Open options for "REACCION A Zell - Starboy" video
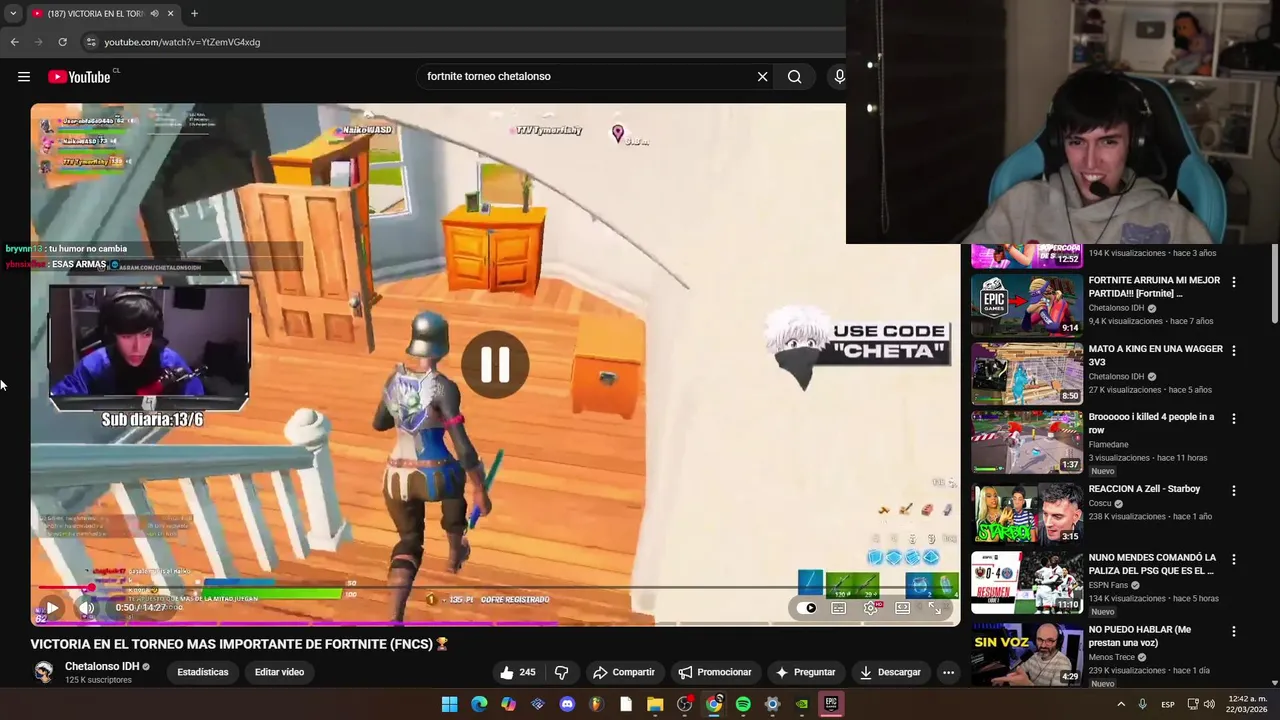 1233,491
